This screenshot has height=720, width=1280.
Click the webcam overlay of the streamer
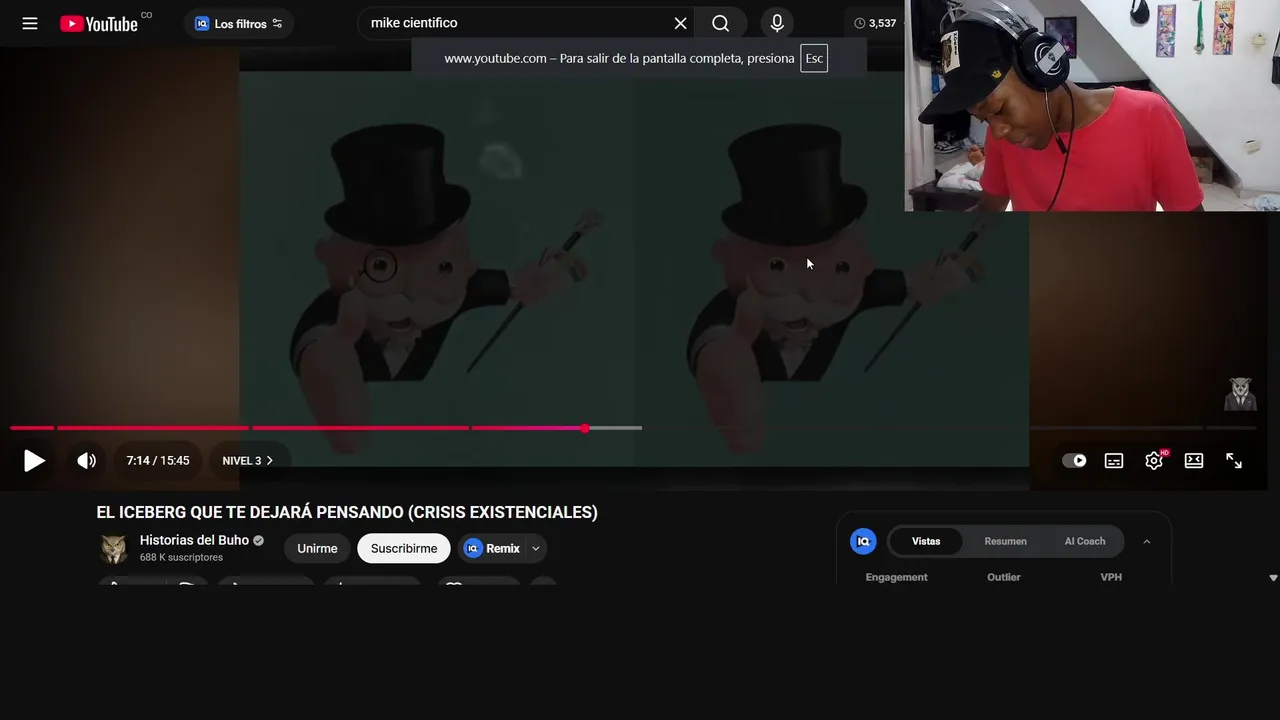pyautogui.click(x=1092, y=105)
